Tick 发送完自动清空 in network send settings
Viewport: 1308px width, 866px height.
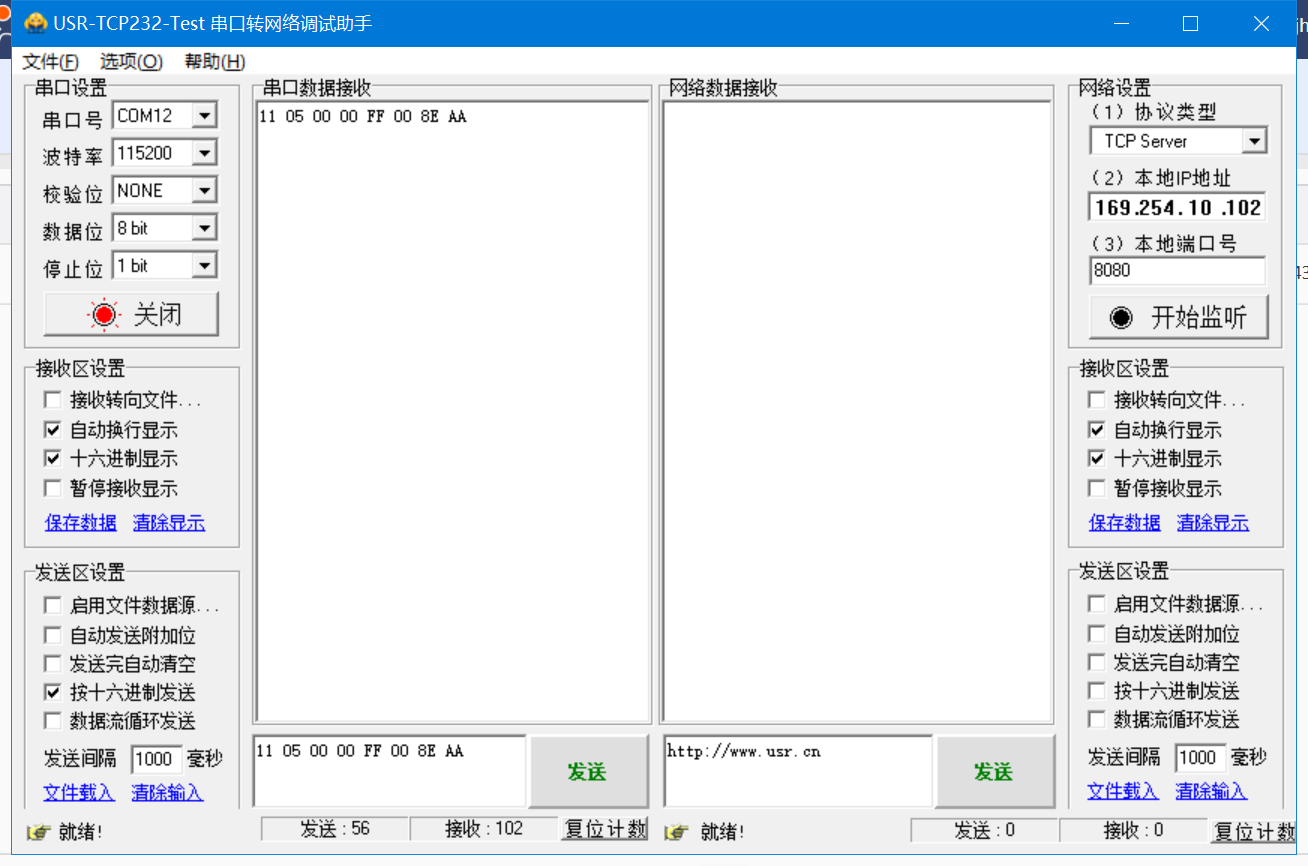[1097, 662]
